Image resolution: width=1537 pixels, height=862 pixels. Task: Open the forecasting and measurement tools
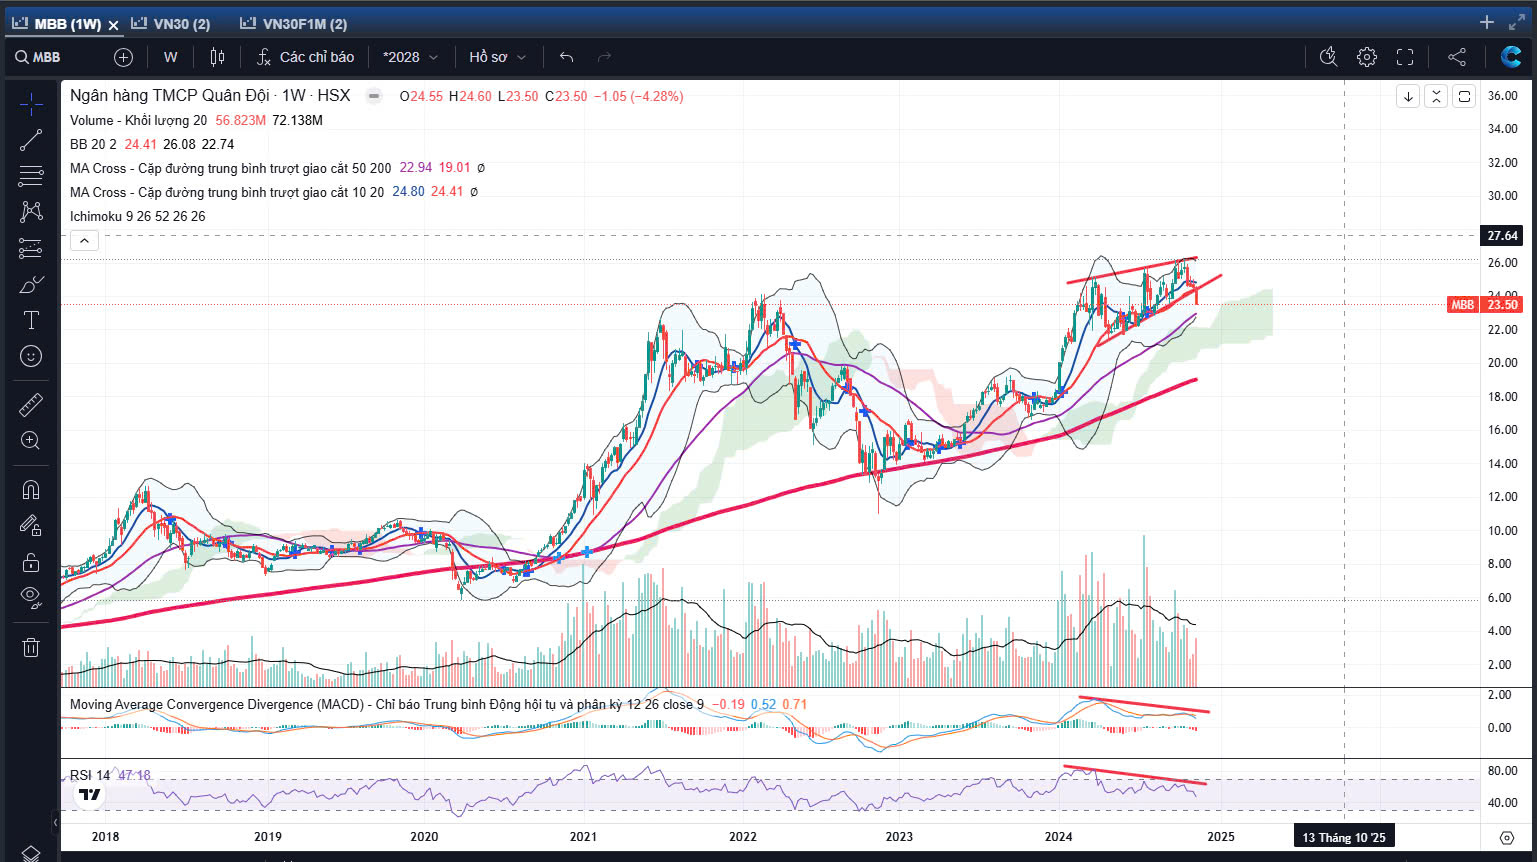point(31,248)
